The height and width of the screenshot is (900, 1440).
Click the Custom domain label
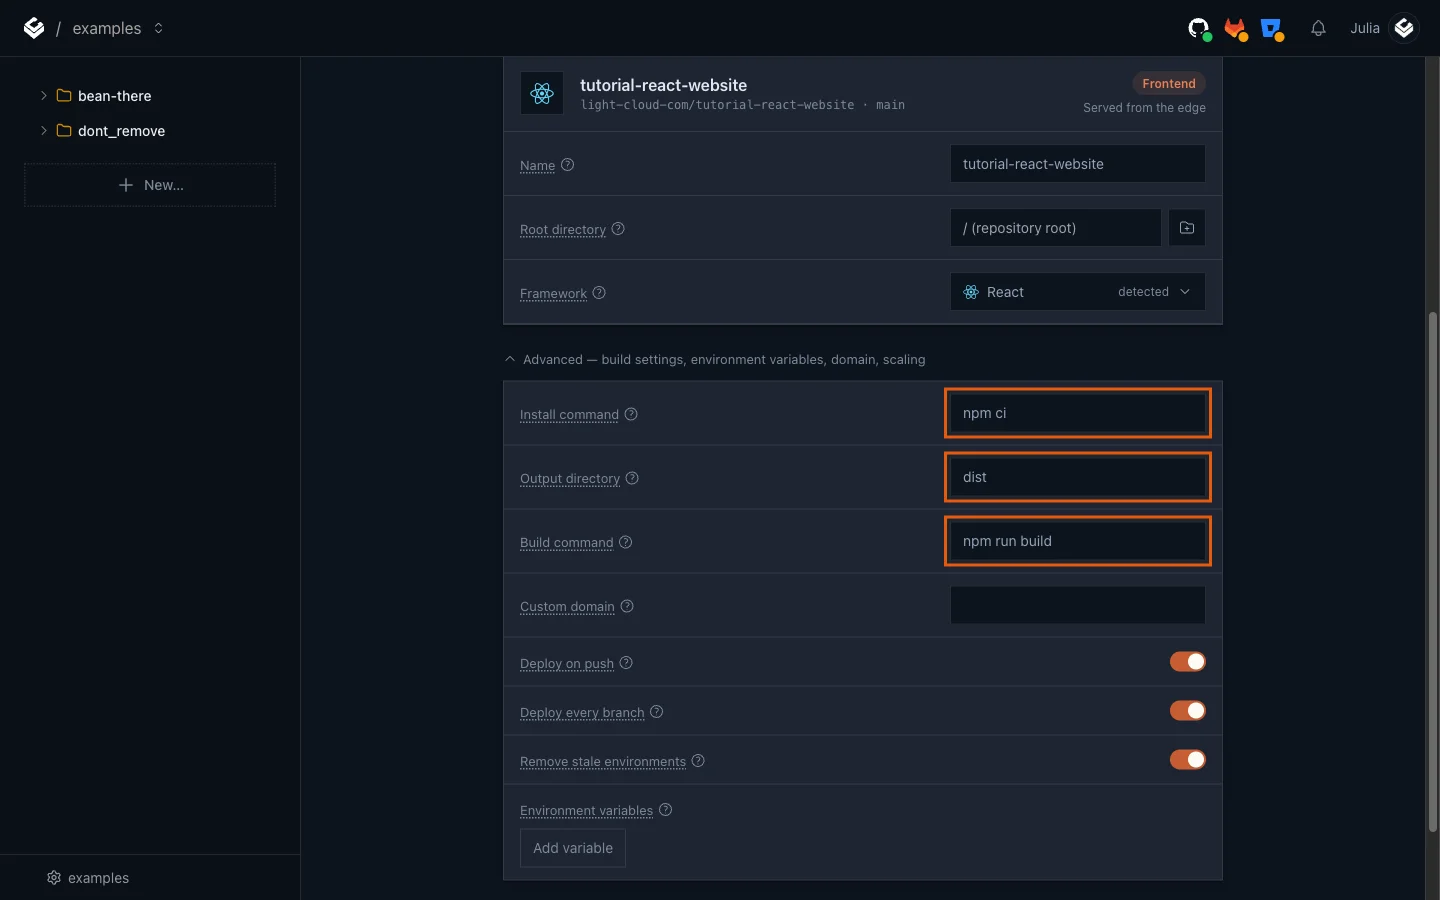567,607
